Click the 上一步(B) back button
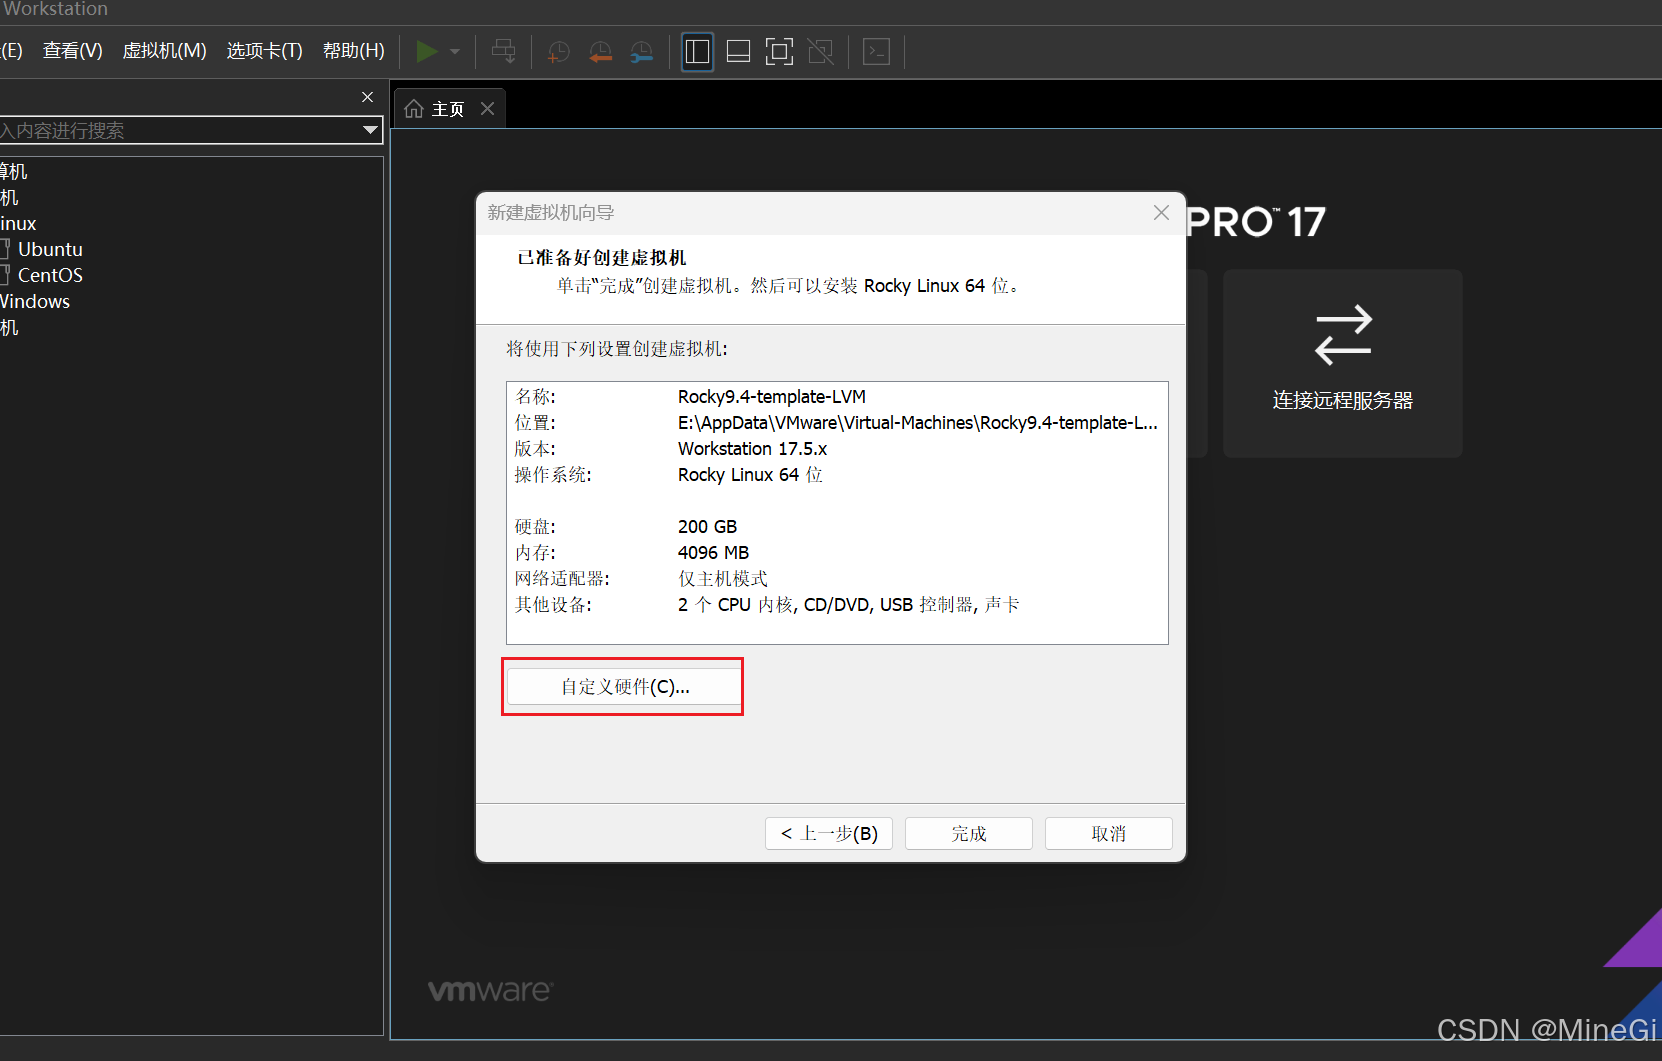1662x1061 pixels. coord(829,833)
